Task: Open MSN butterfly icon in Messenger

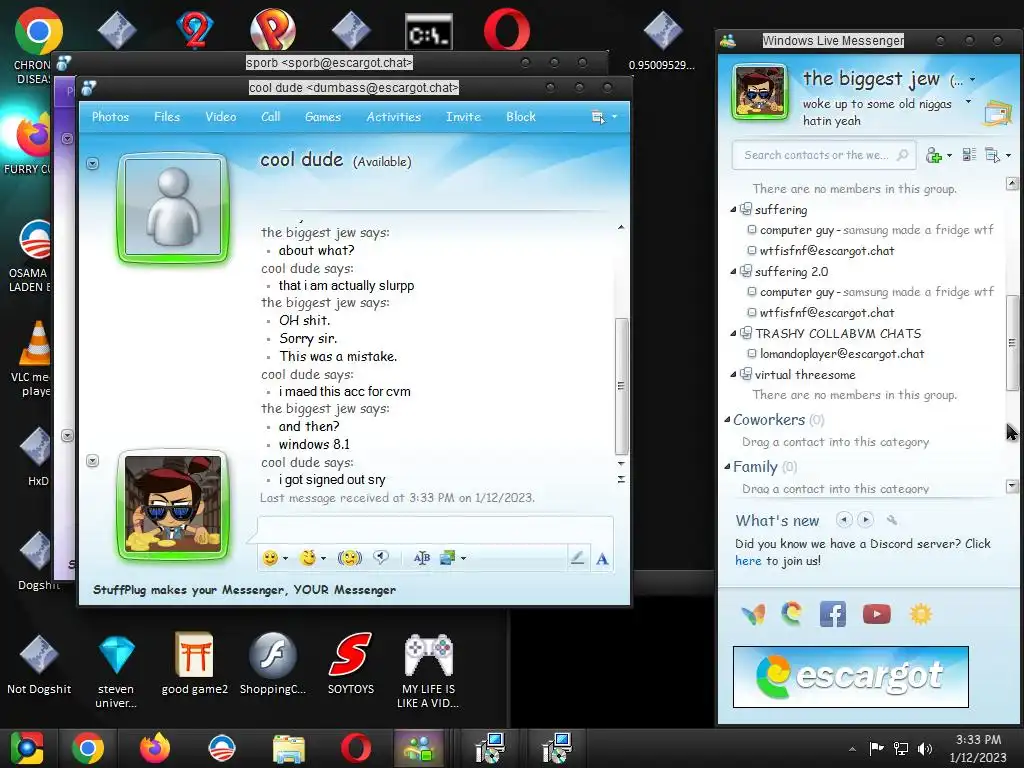Action: [x=753, y=614]
